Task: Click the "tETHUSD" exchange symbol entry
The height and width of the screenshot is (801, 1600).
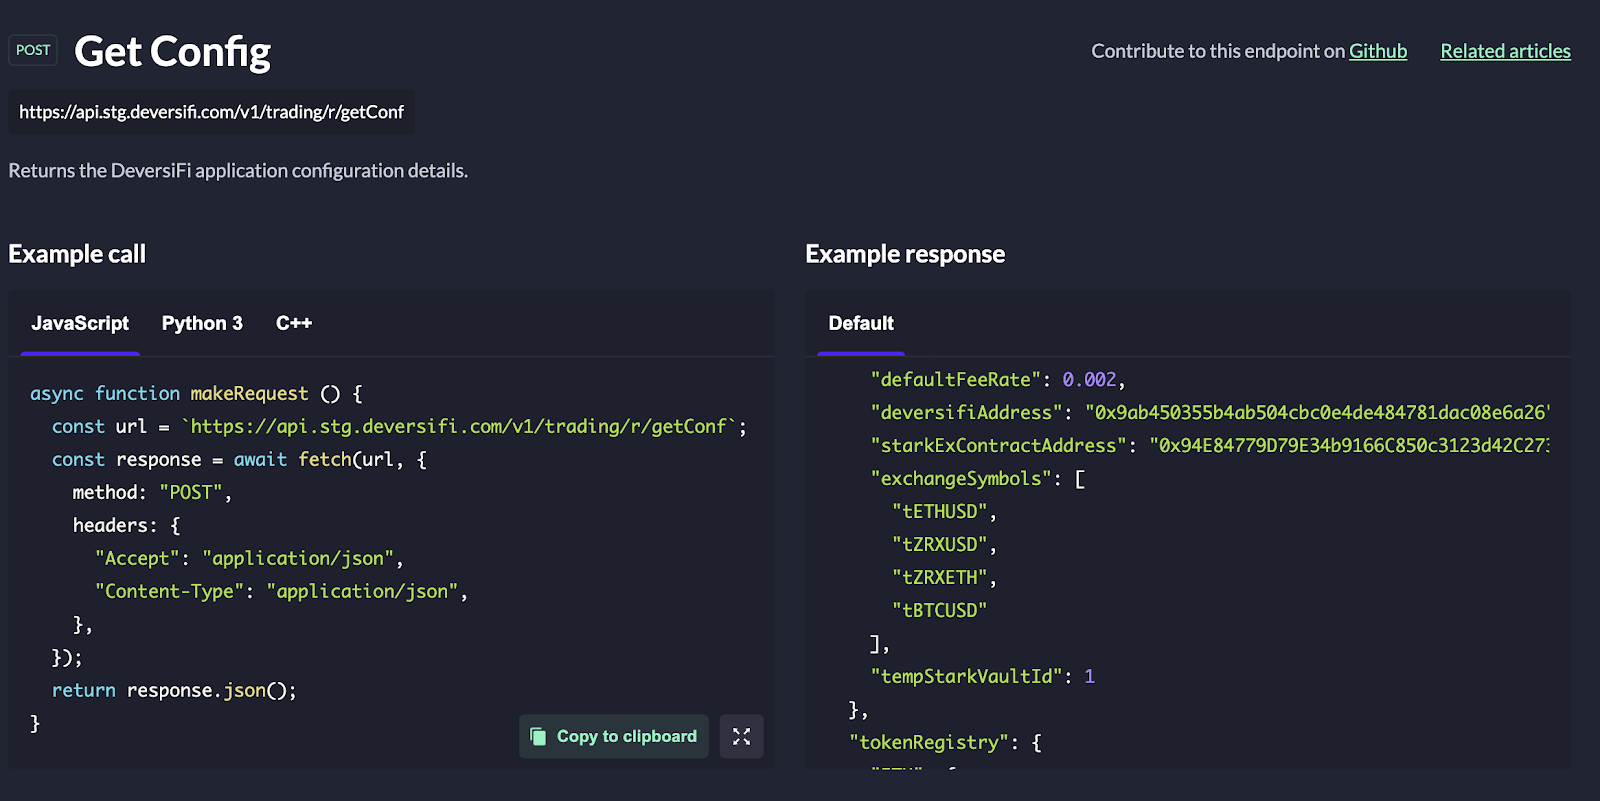Action: 940,511
